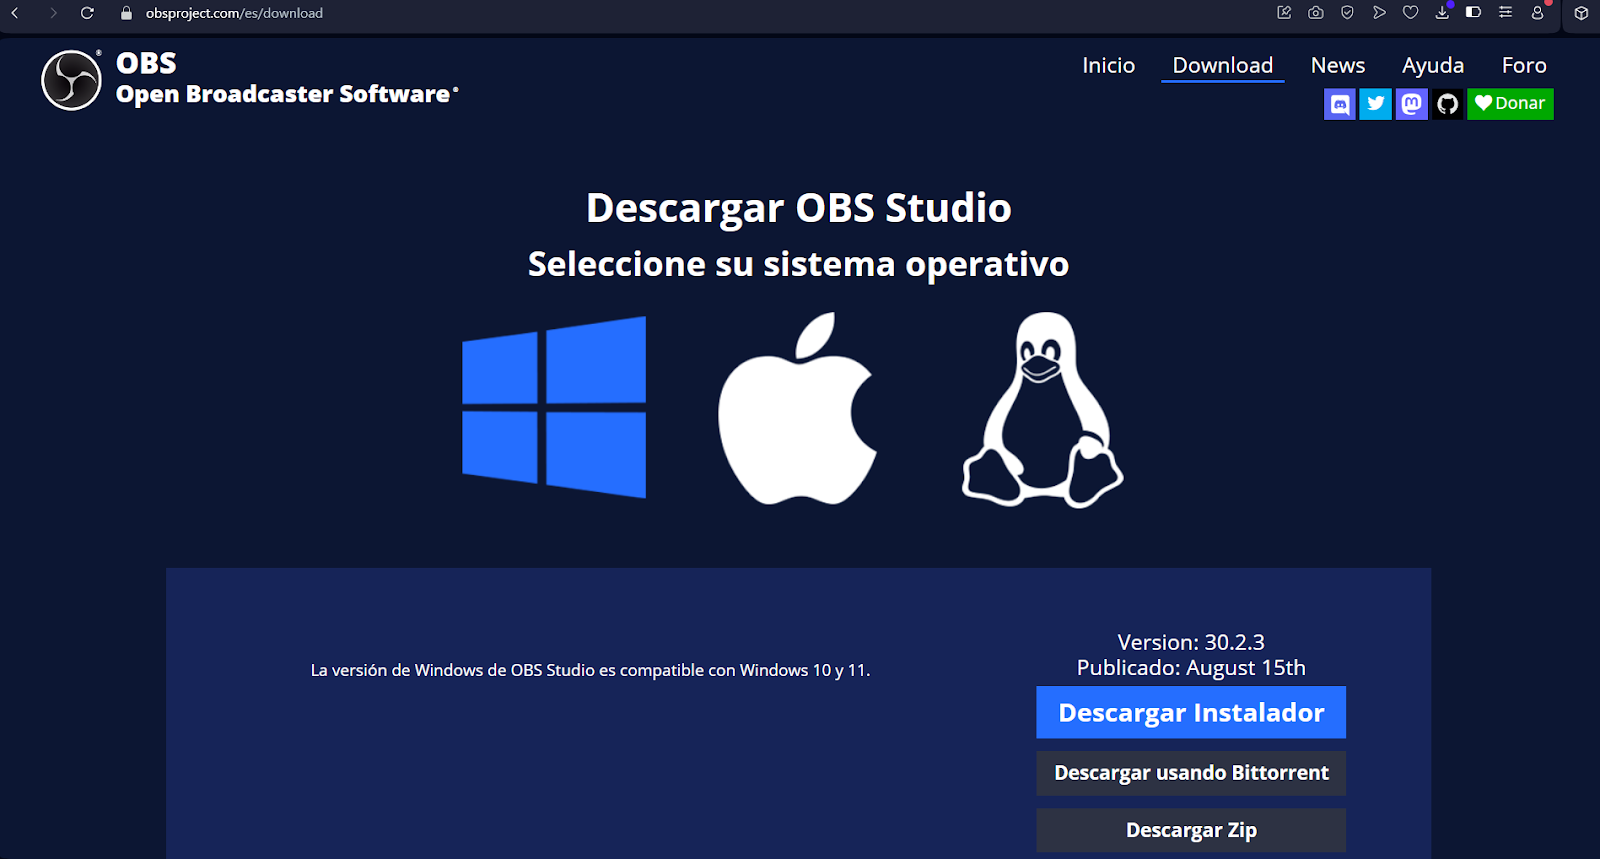1600x859 pixels.
Task: Click the green Donar button
Action: 1510,104
